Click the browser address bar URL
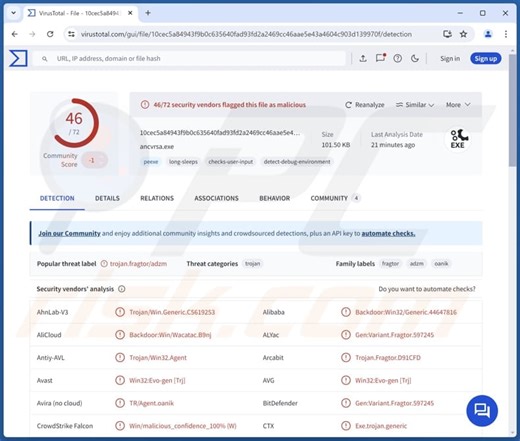This screenshot has width=520, height=441. (x=246, y=34)
